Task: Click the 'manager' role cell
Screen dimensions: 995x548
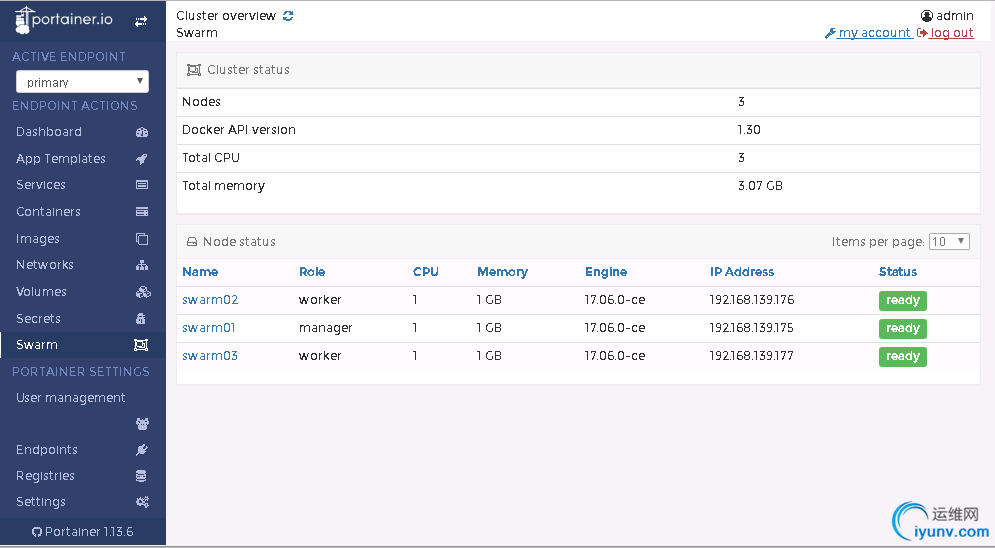Action: (326, 328)
